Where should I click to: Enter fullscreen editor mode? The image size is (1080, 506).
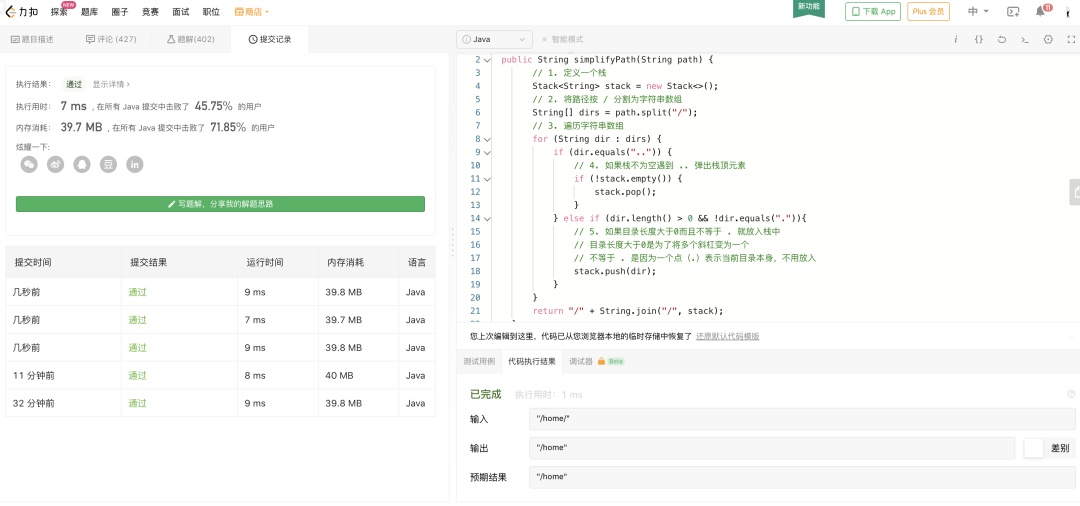pyautogui.click(x=1071, y=39)
